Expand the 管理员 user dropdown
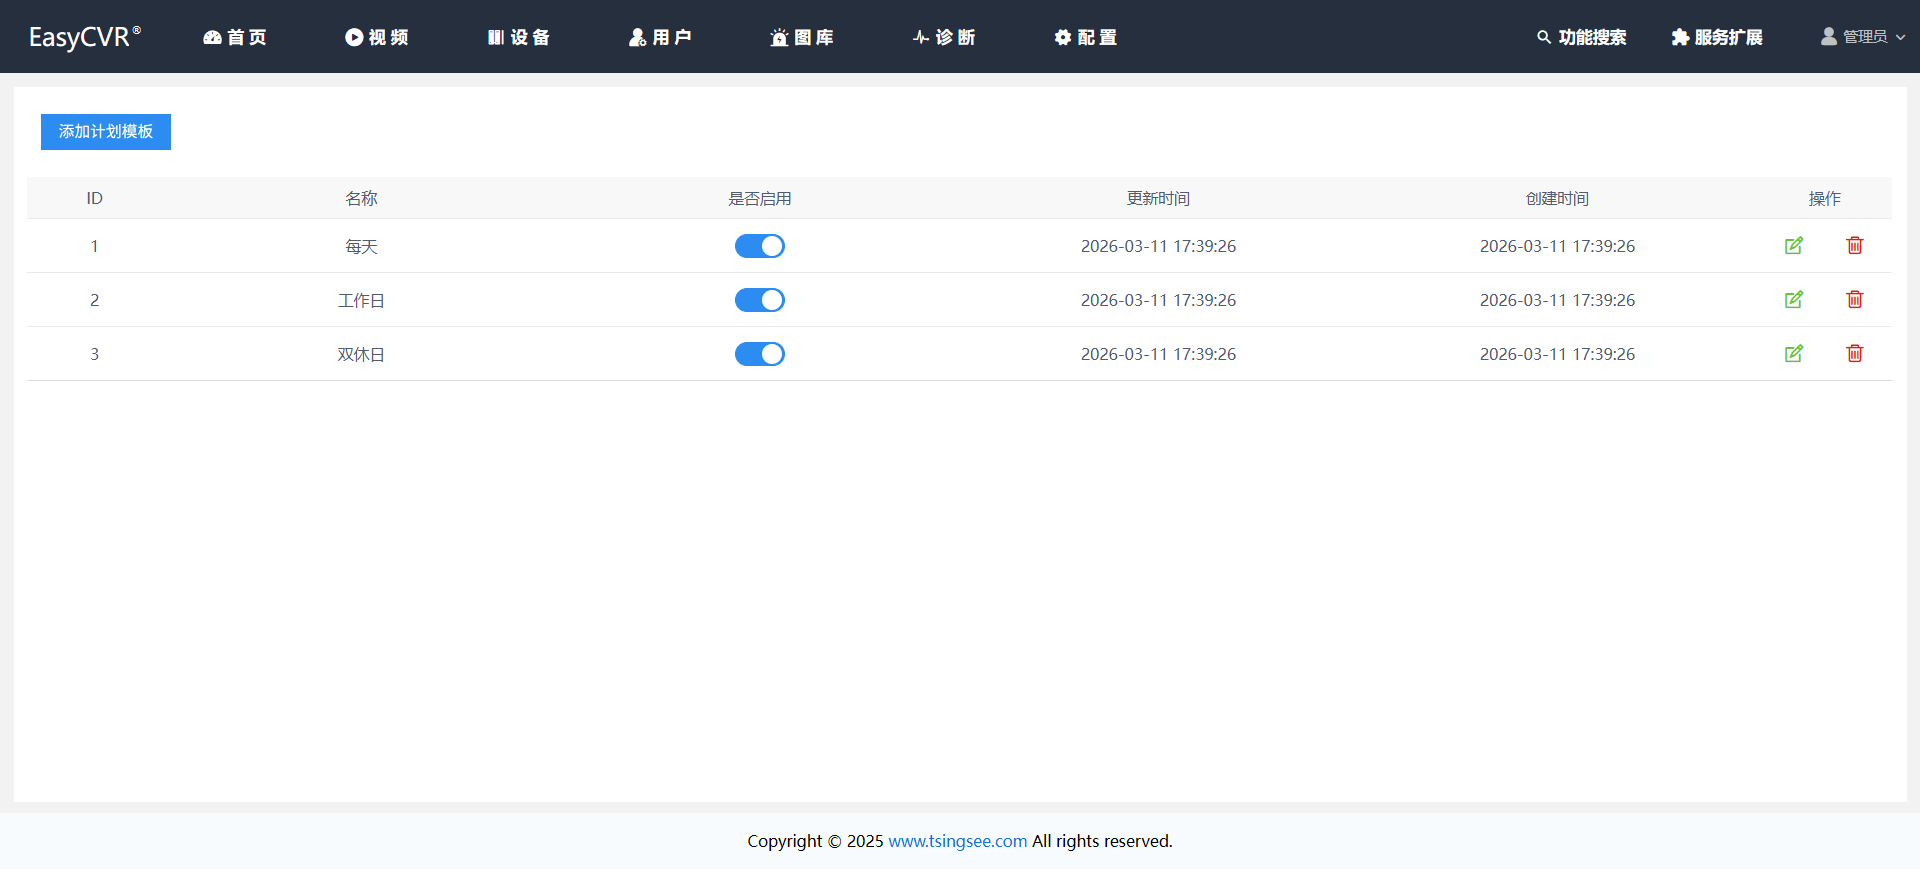 (x=1862, y=37)
